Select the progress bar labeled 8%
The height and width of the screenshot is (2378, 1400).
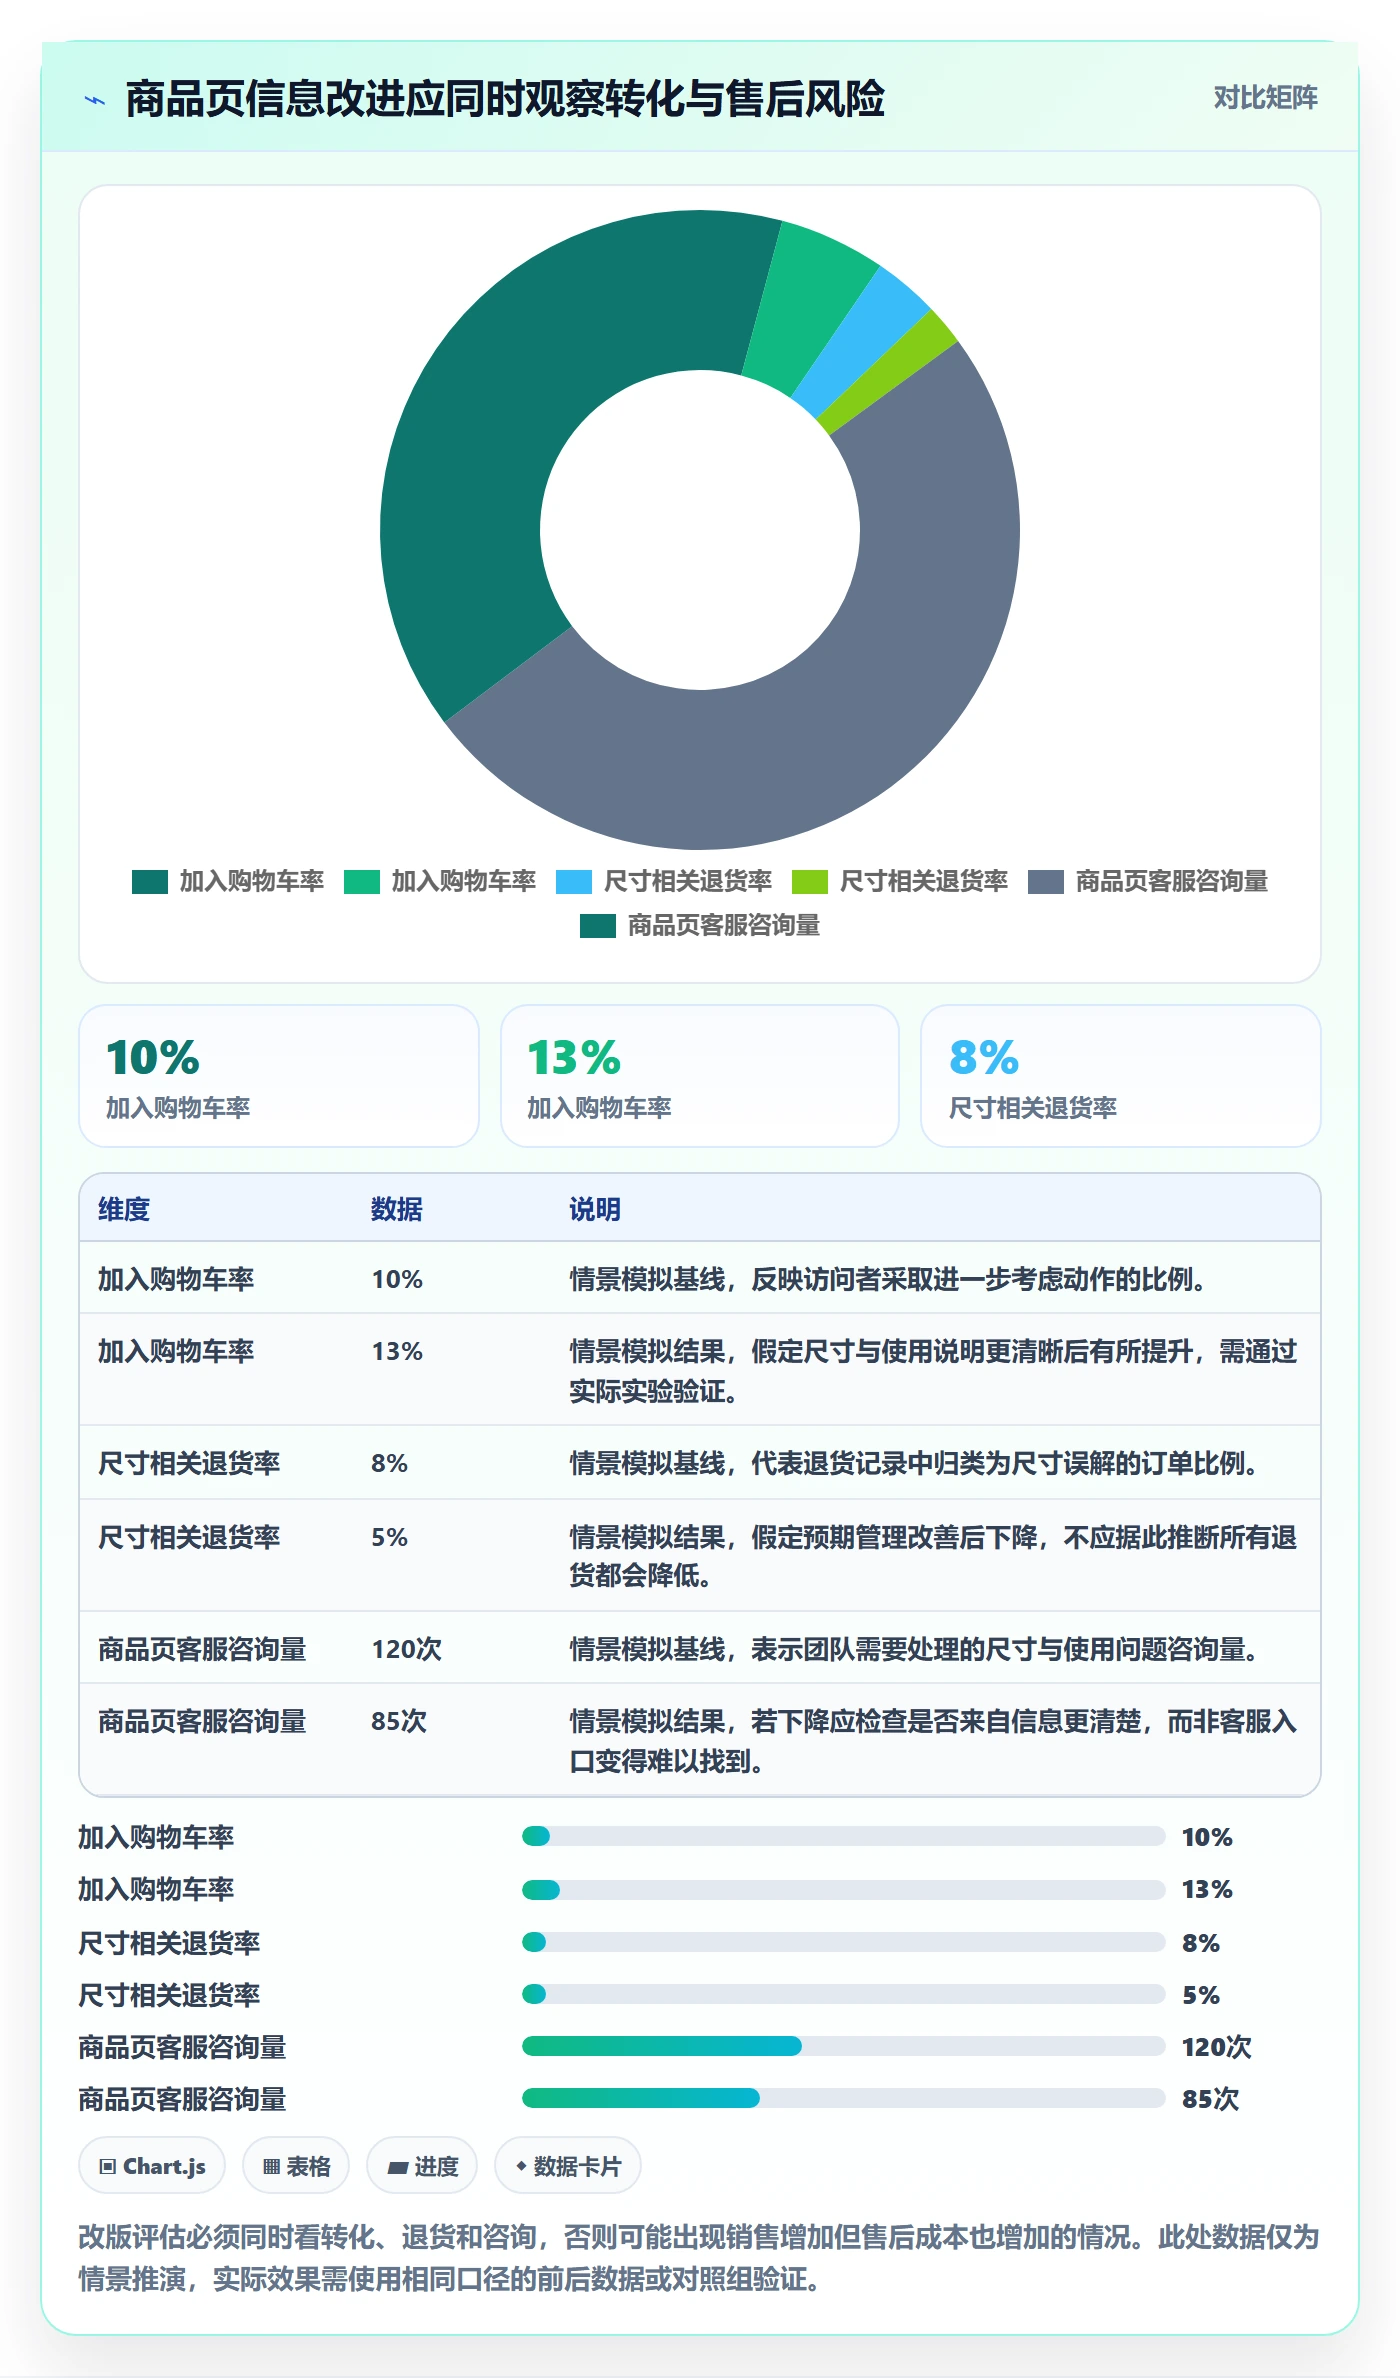[x=844, y=1942]
